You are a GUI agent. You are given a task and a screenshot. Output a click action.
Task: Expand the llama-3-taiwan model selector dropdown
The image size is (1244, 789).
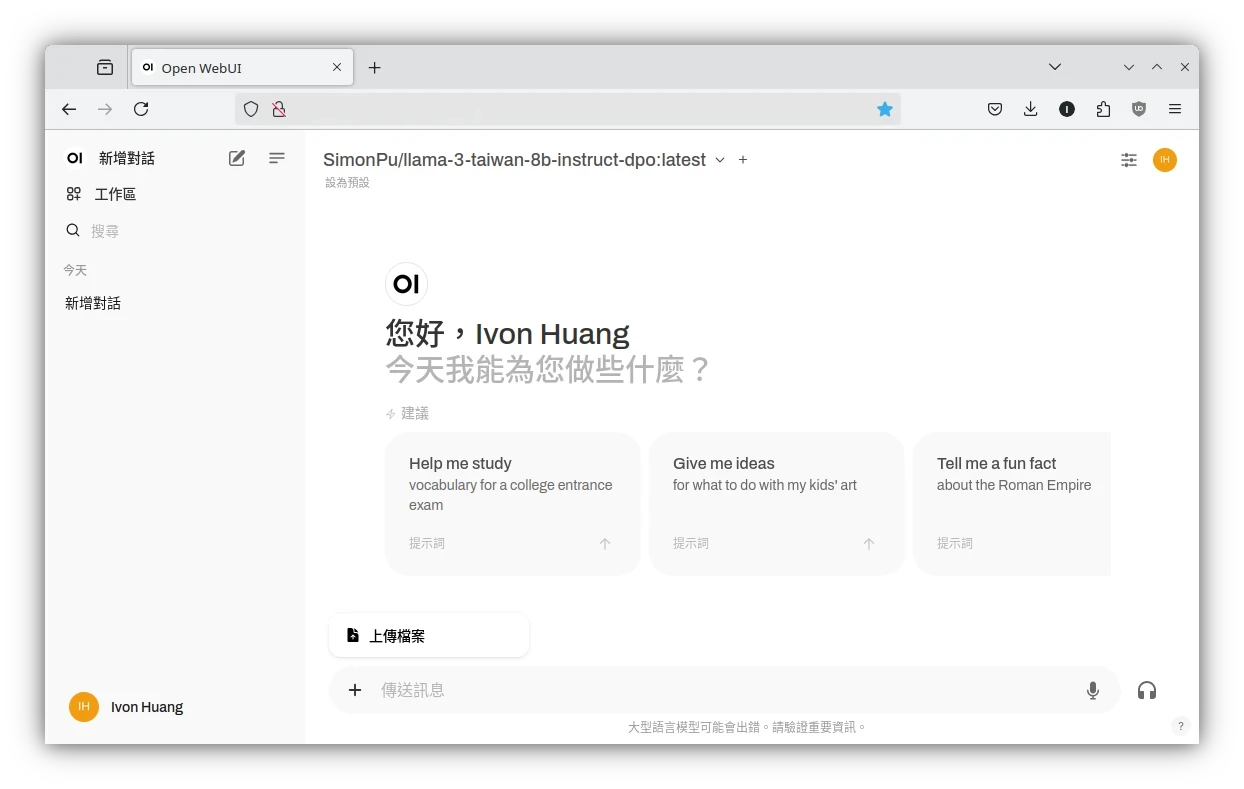(719, 160)
